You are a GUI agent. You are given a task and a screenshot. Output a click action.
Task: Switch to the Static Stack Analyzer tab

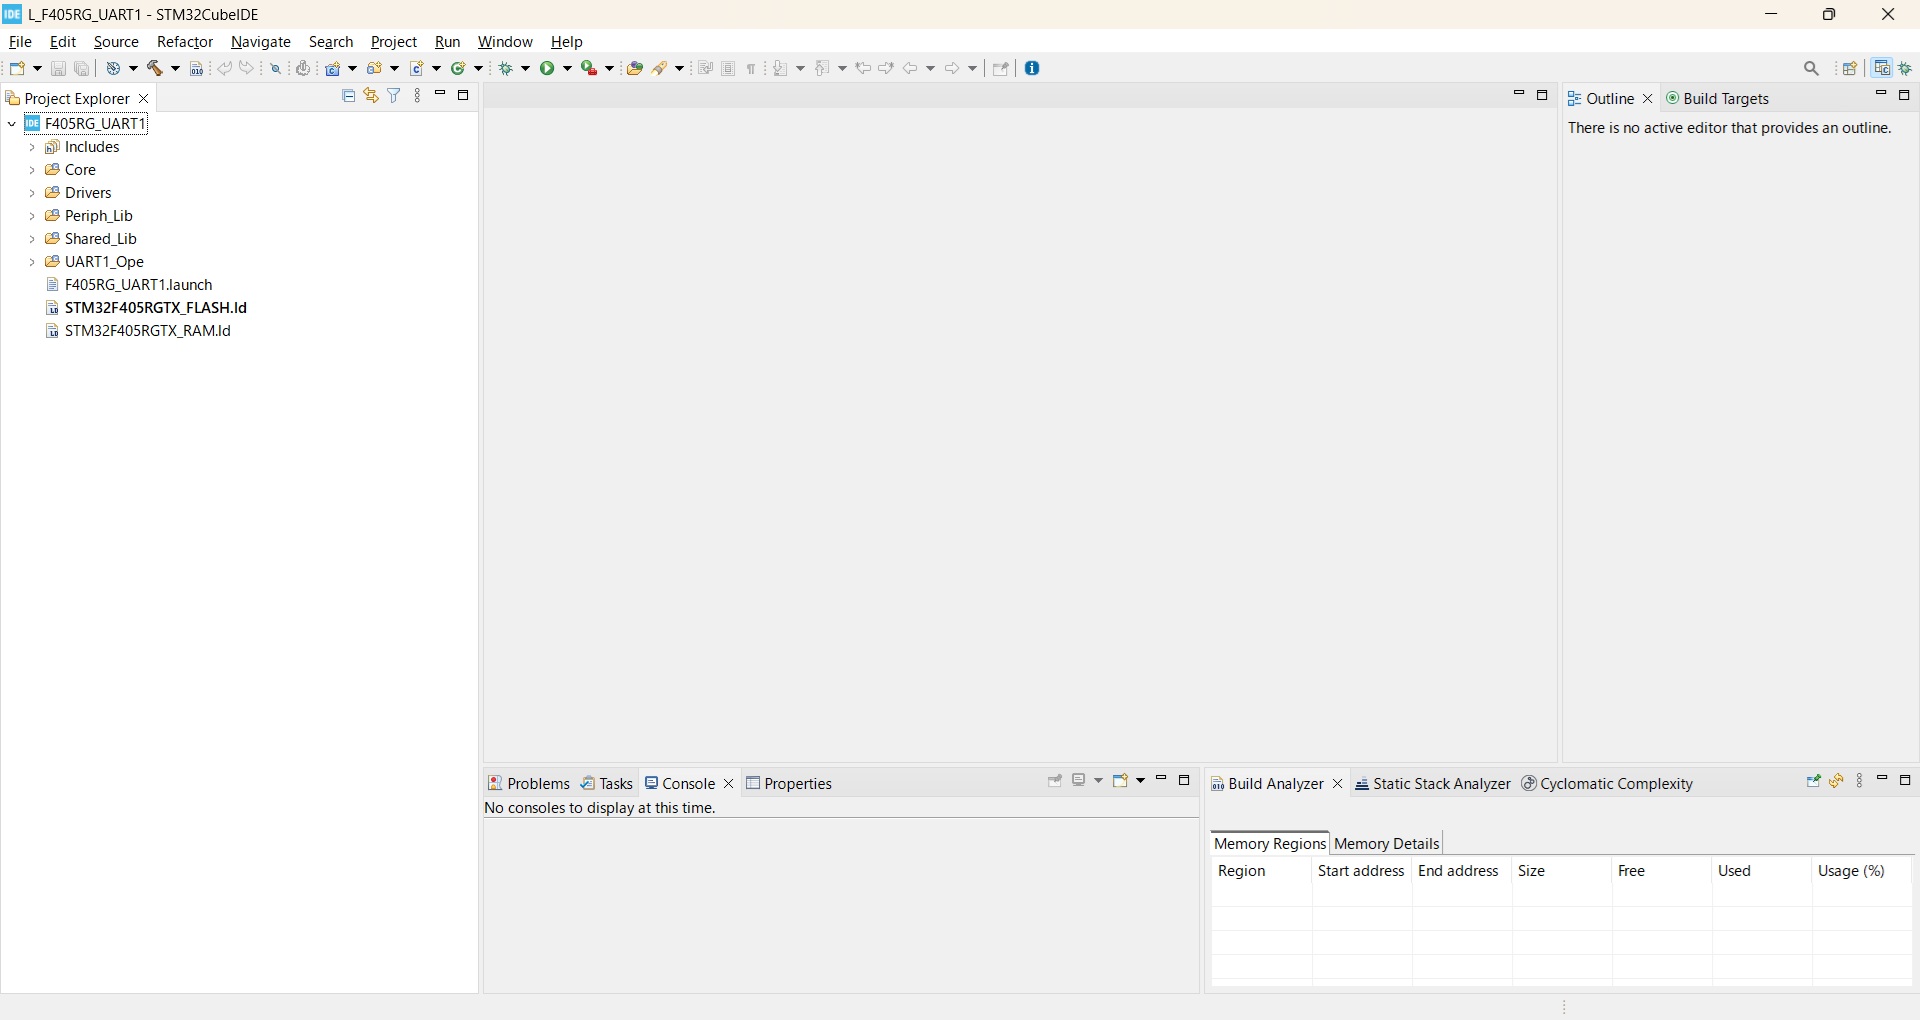[x=1433, y=784]
